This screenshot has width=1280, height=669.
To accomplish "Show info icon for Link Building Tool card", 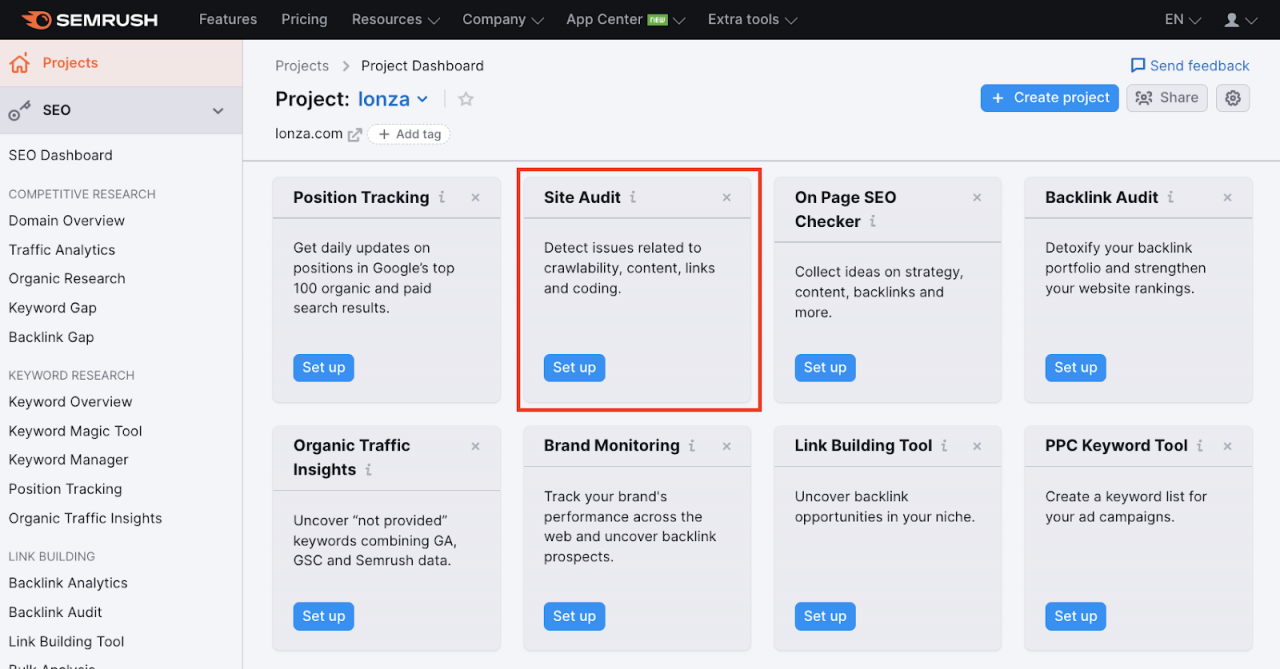I will click(x=944, y=446).
